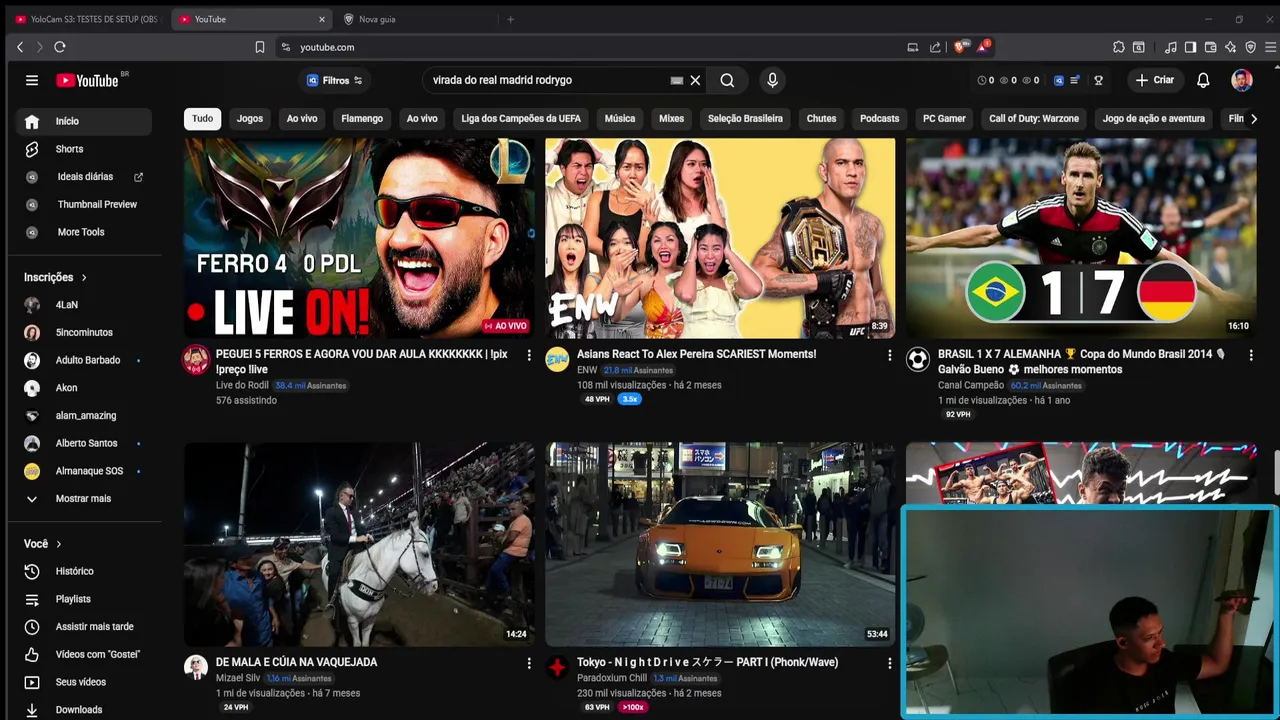Open the Brasil 1 x 7 Alemanha thumbnail
Screen dimensions: 1280x720
point(1081,238)
